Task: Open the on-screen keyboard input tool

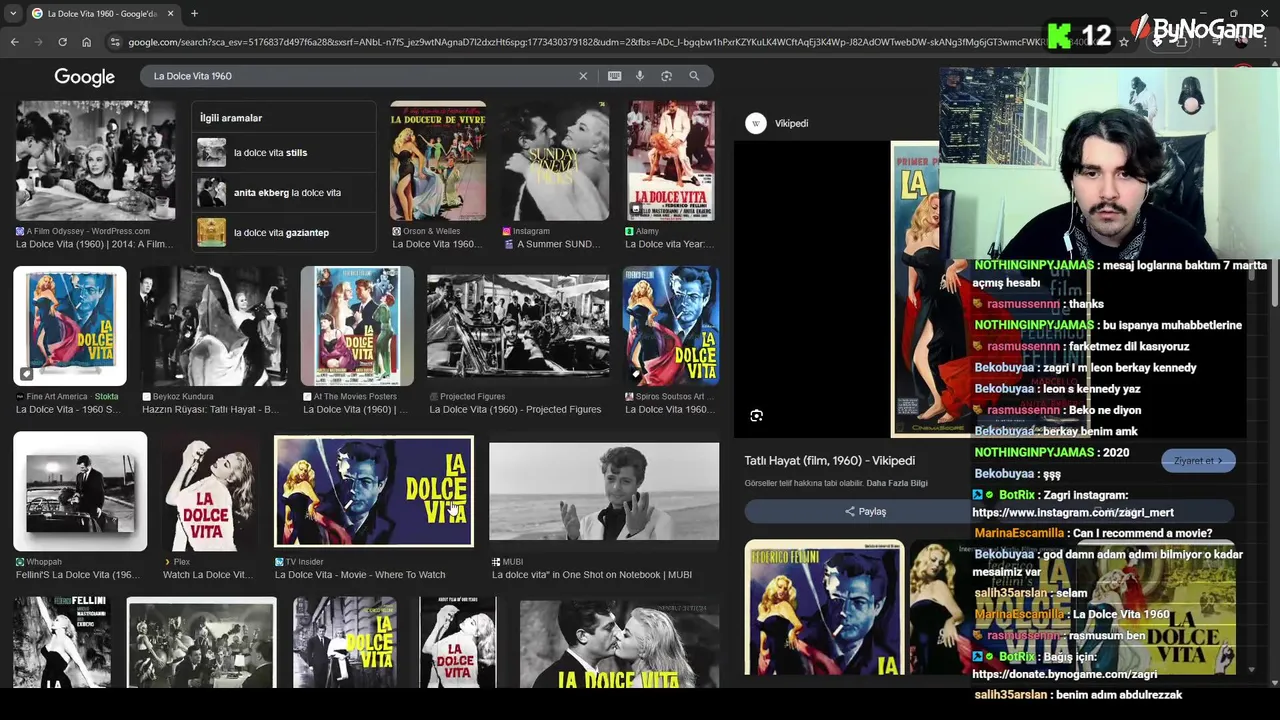Action: (614, 76)
